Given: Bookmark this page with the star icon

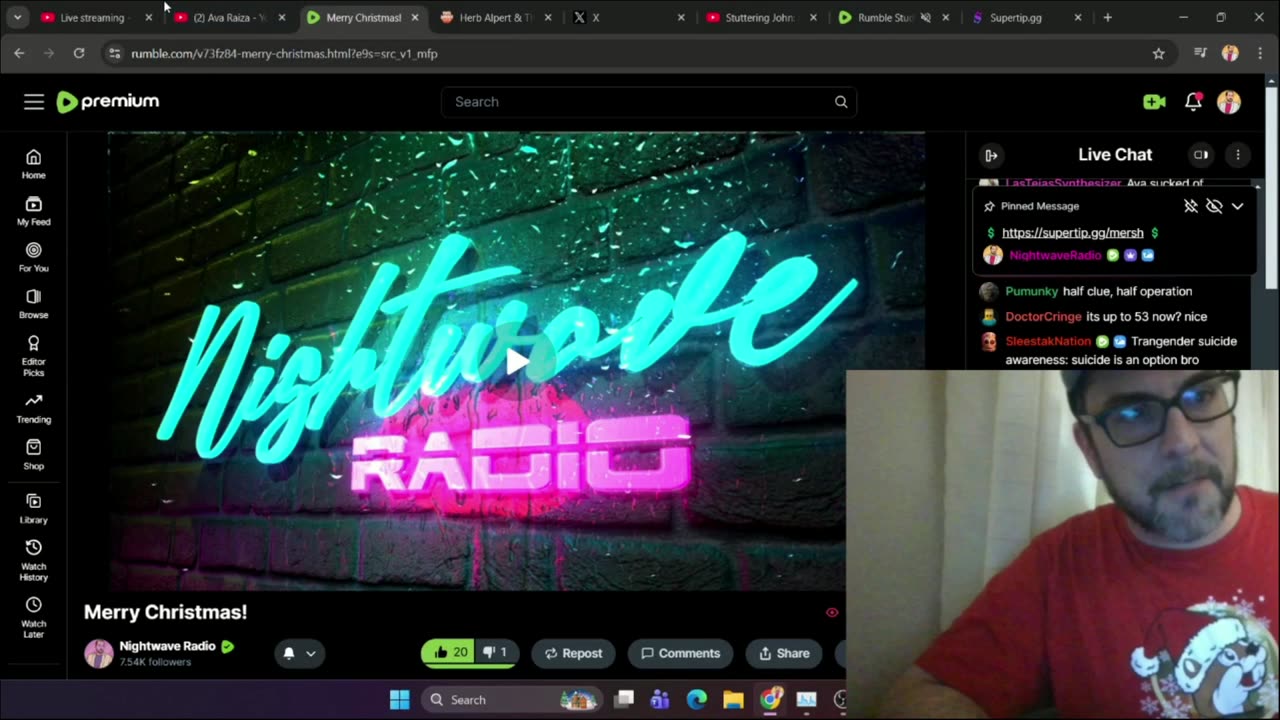Looking at the screenshot, I should point(1158,54).
